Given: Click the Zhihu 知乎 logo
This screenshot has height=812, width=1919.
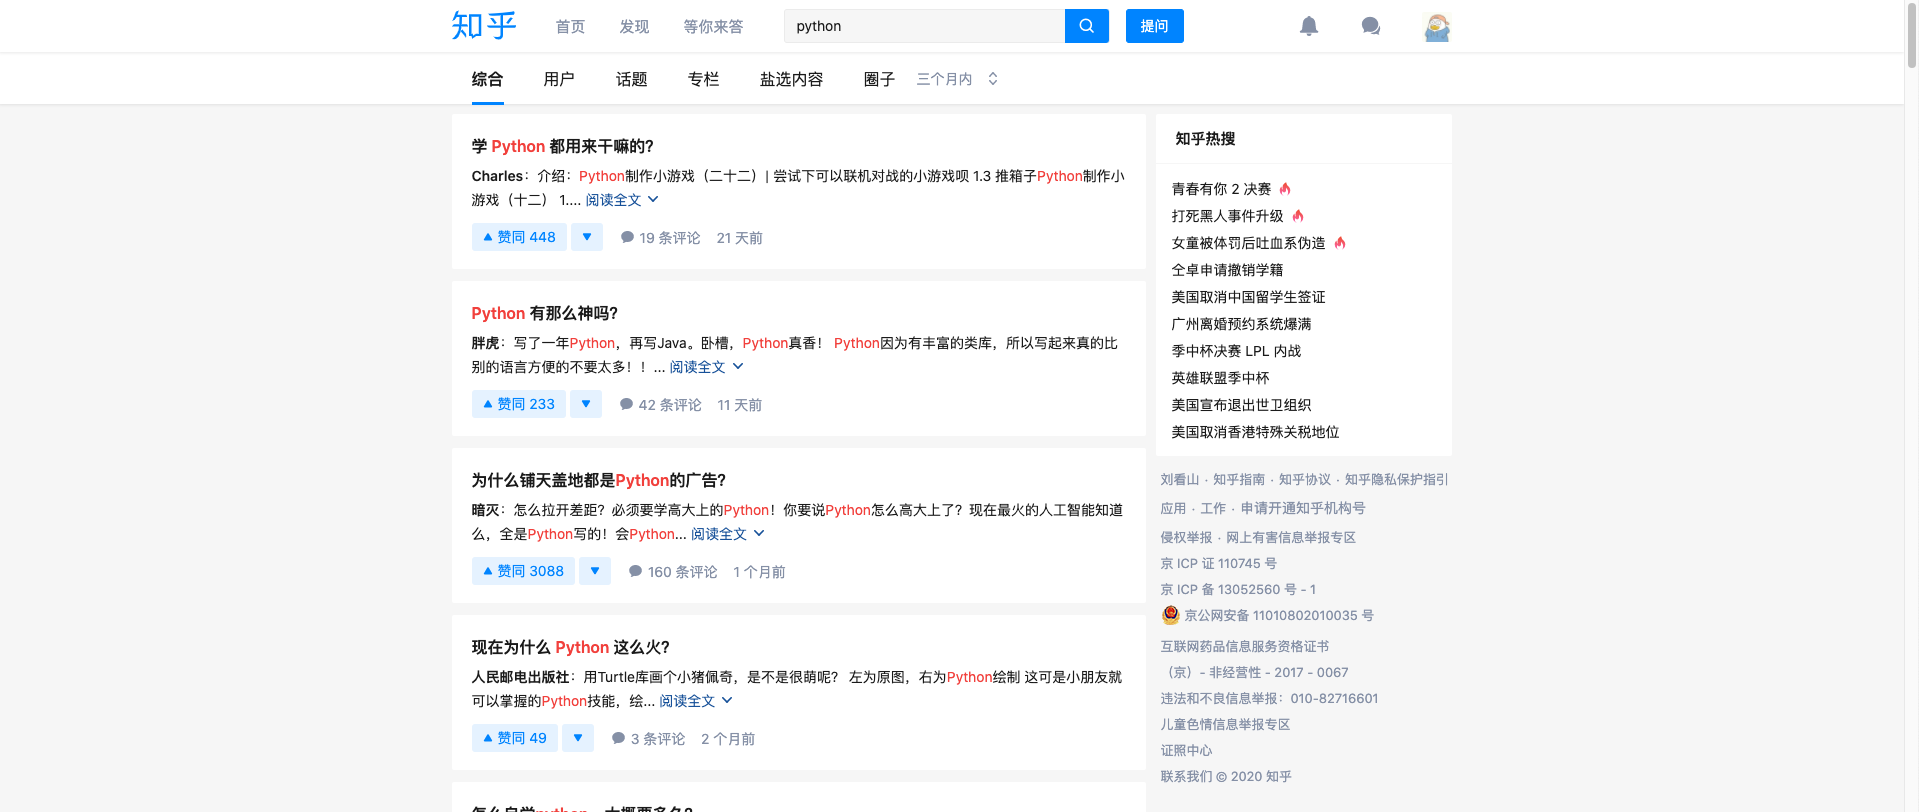Looking at the screenshot, I should click(x=484, y=26).
